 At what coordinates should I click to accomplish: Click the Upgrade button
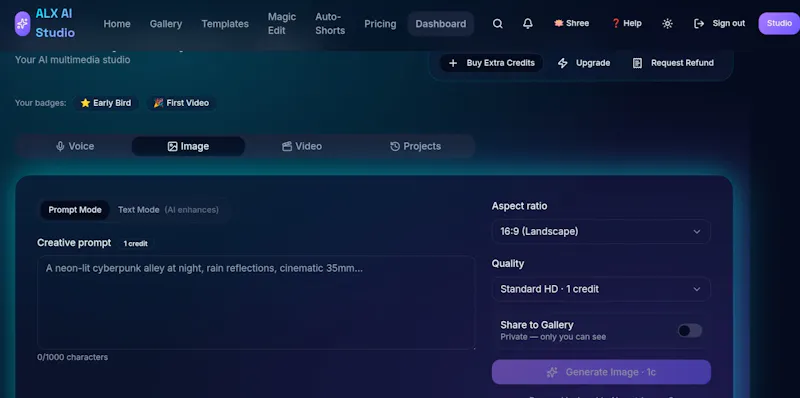click(584, 63)
